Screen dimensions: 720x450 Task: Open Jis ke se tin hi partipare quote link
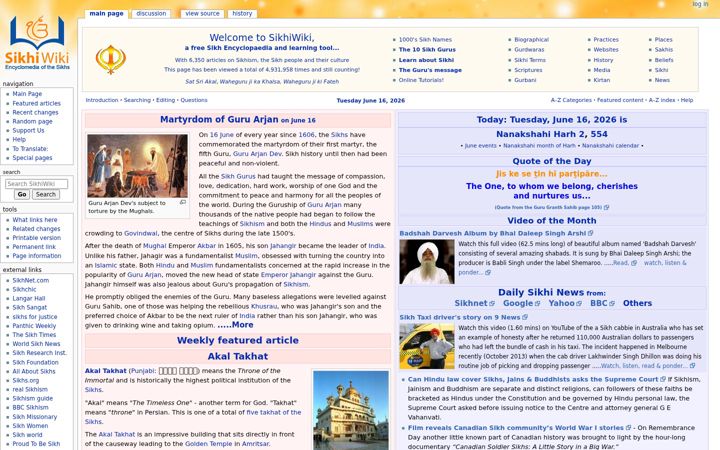(551, 174)
